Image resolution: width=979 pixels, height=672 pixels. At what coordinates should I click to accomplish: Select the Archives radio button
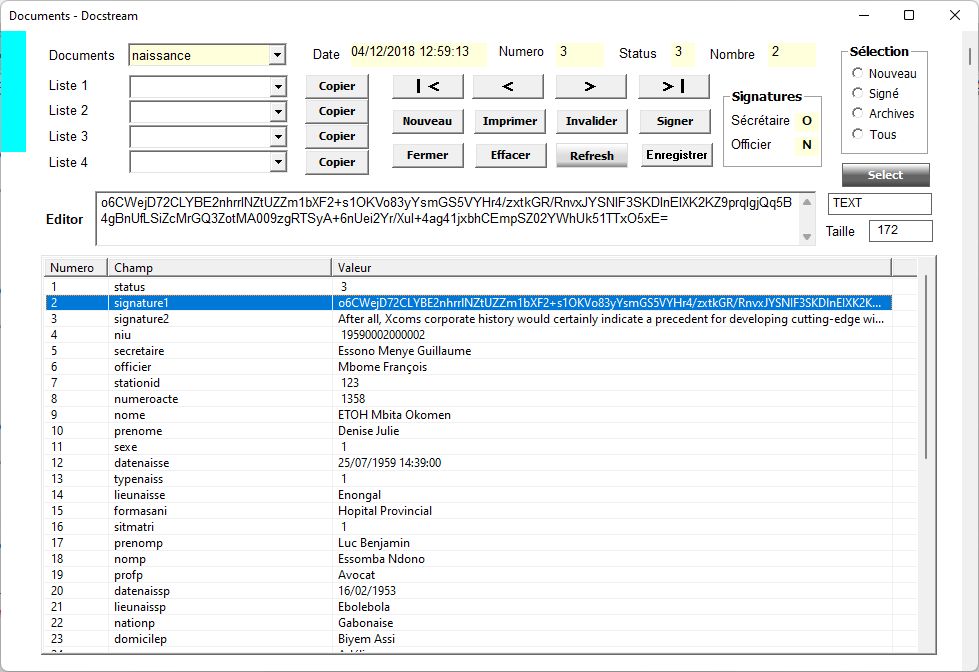pos(857,113)
